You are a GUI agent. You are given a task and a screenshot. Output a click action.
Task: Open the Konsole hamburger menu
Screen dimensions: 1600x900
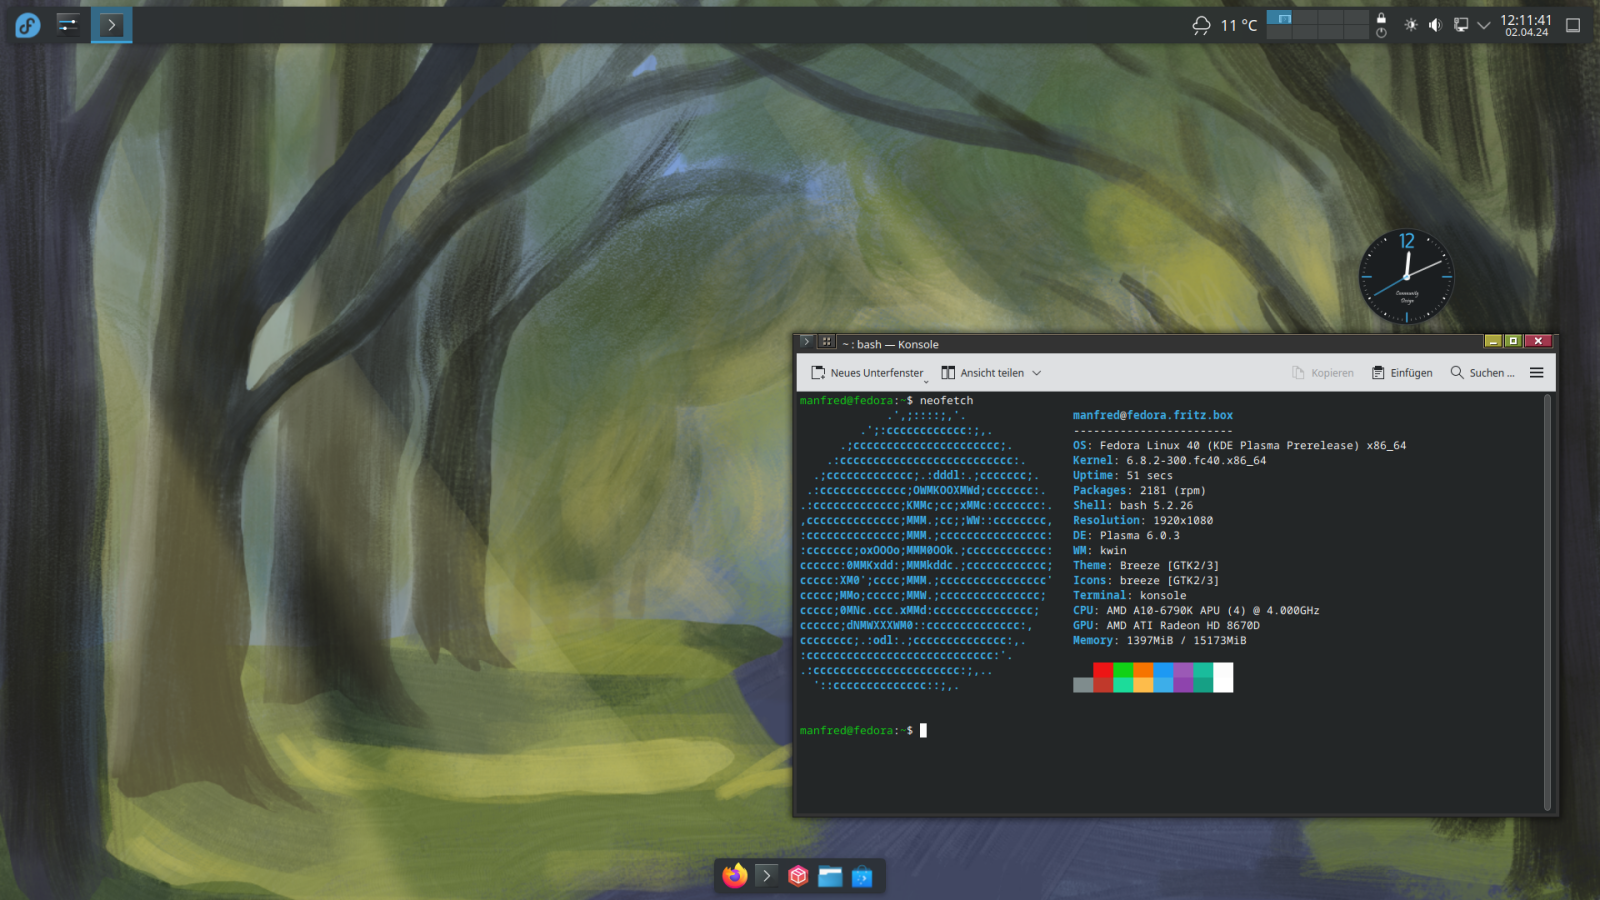[x=1536, y=373]
